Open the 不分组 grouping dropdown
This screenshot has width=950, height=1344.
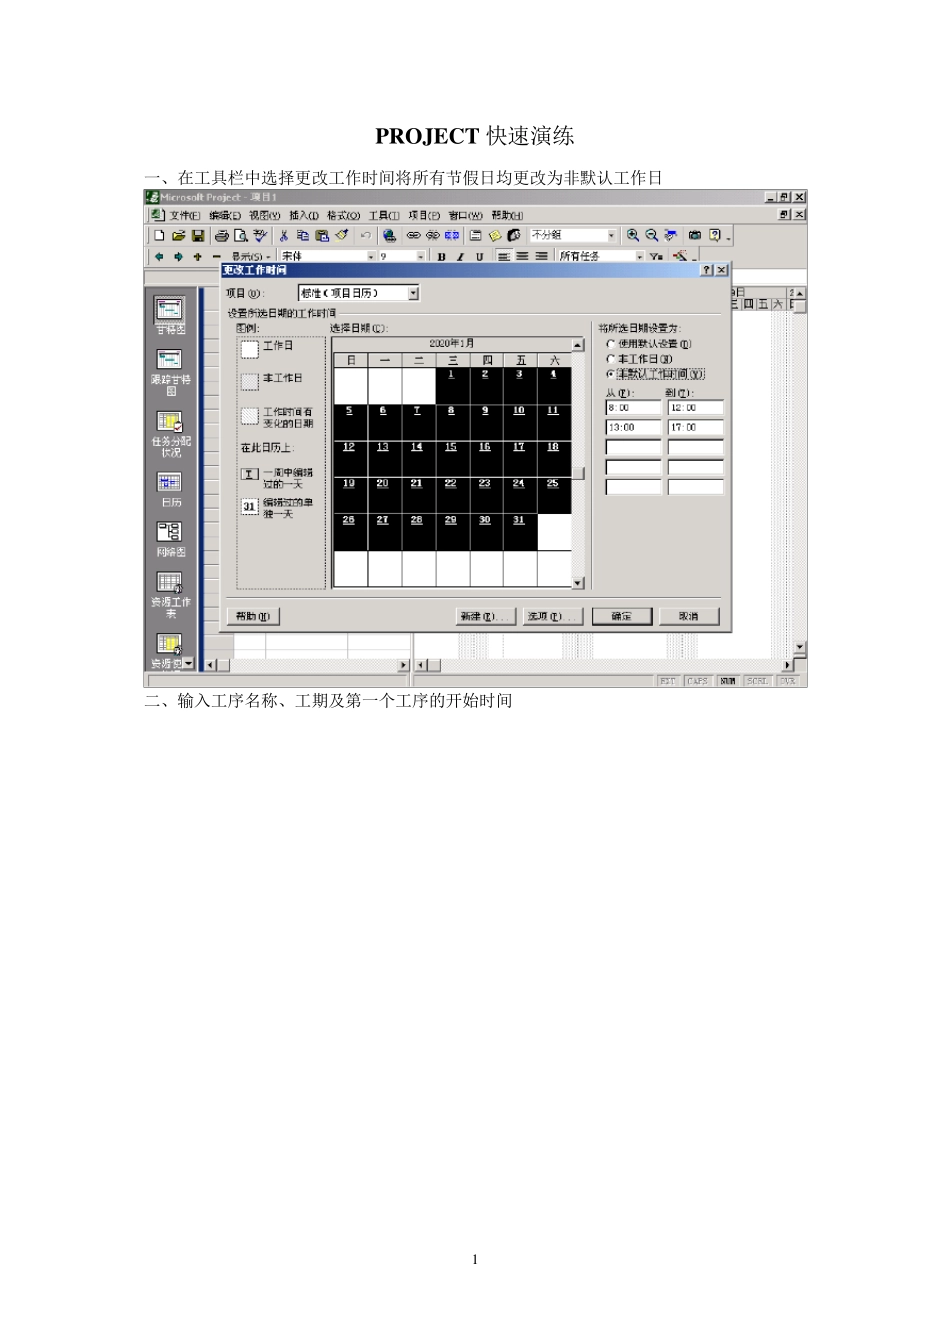pos(612,235)
